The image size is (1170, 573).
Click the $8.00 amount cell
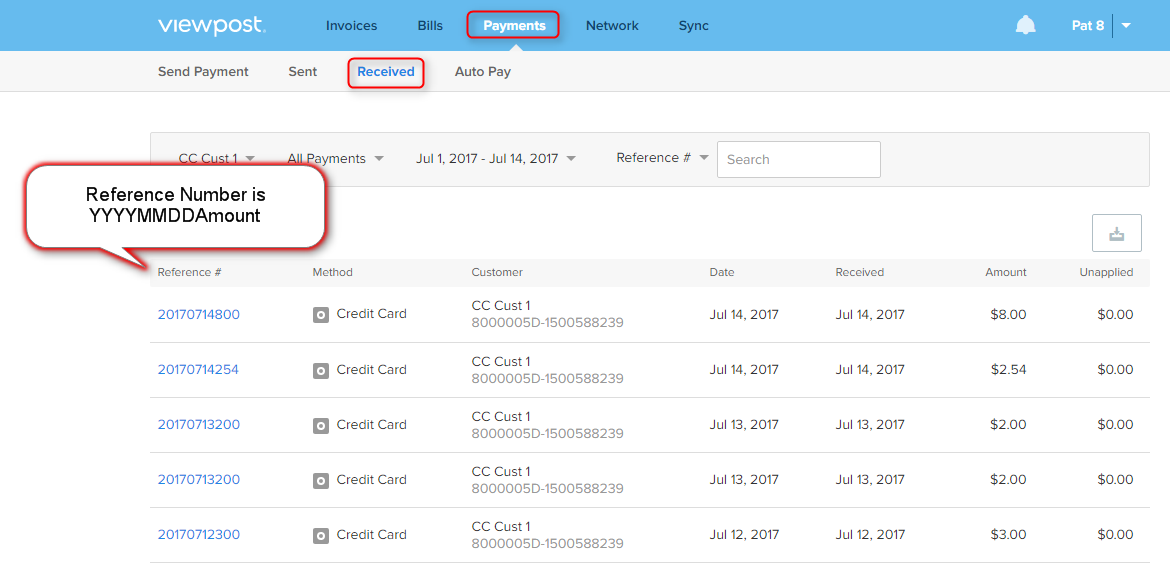(1008, 315)
